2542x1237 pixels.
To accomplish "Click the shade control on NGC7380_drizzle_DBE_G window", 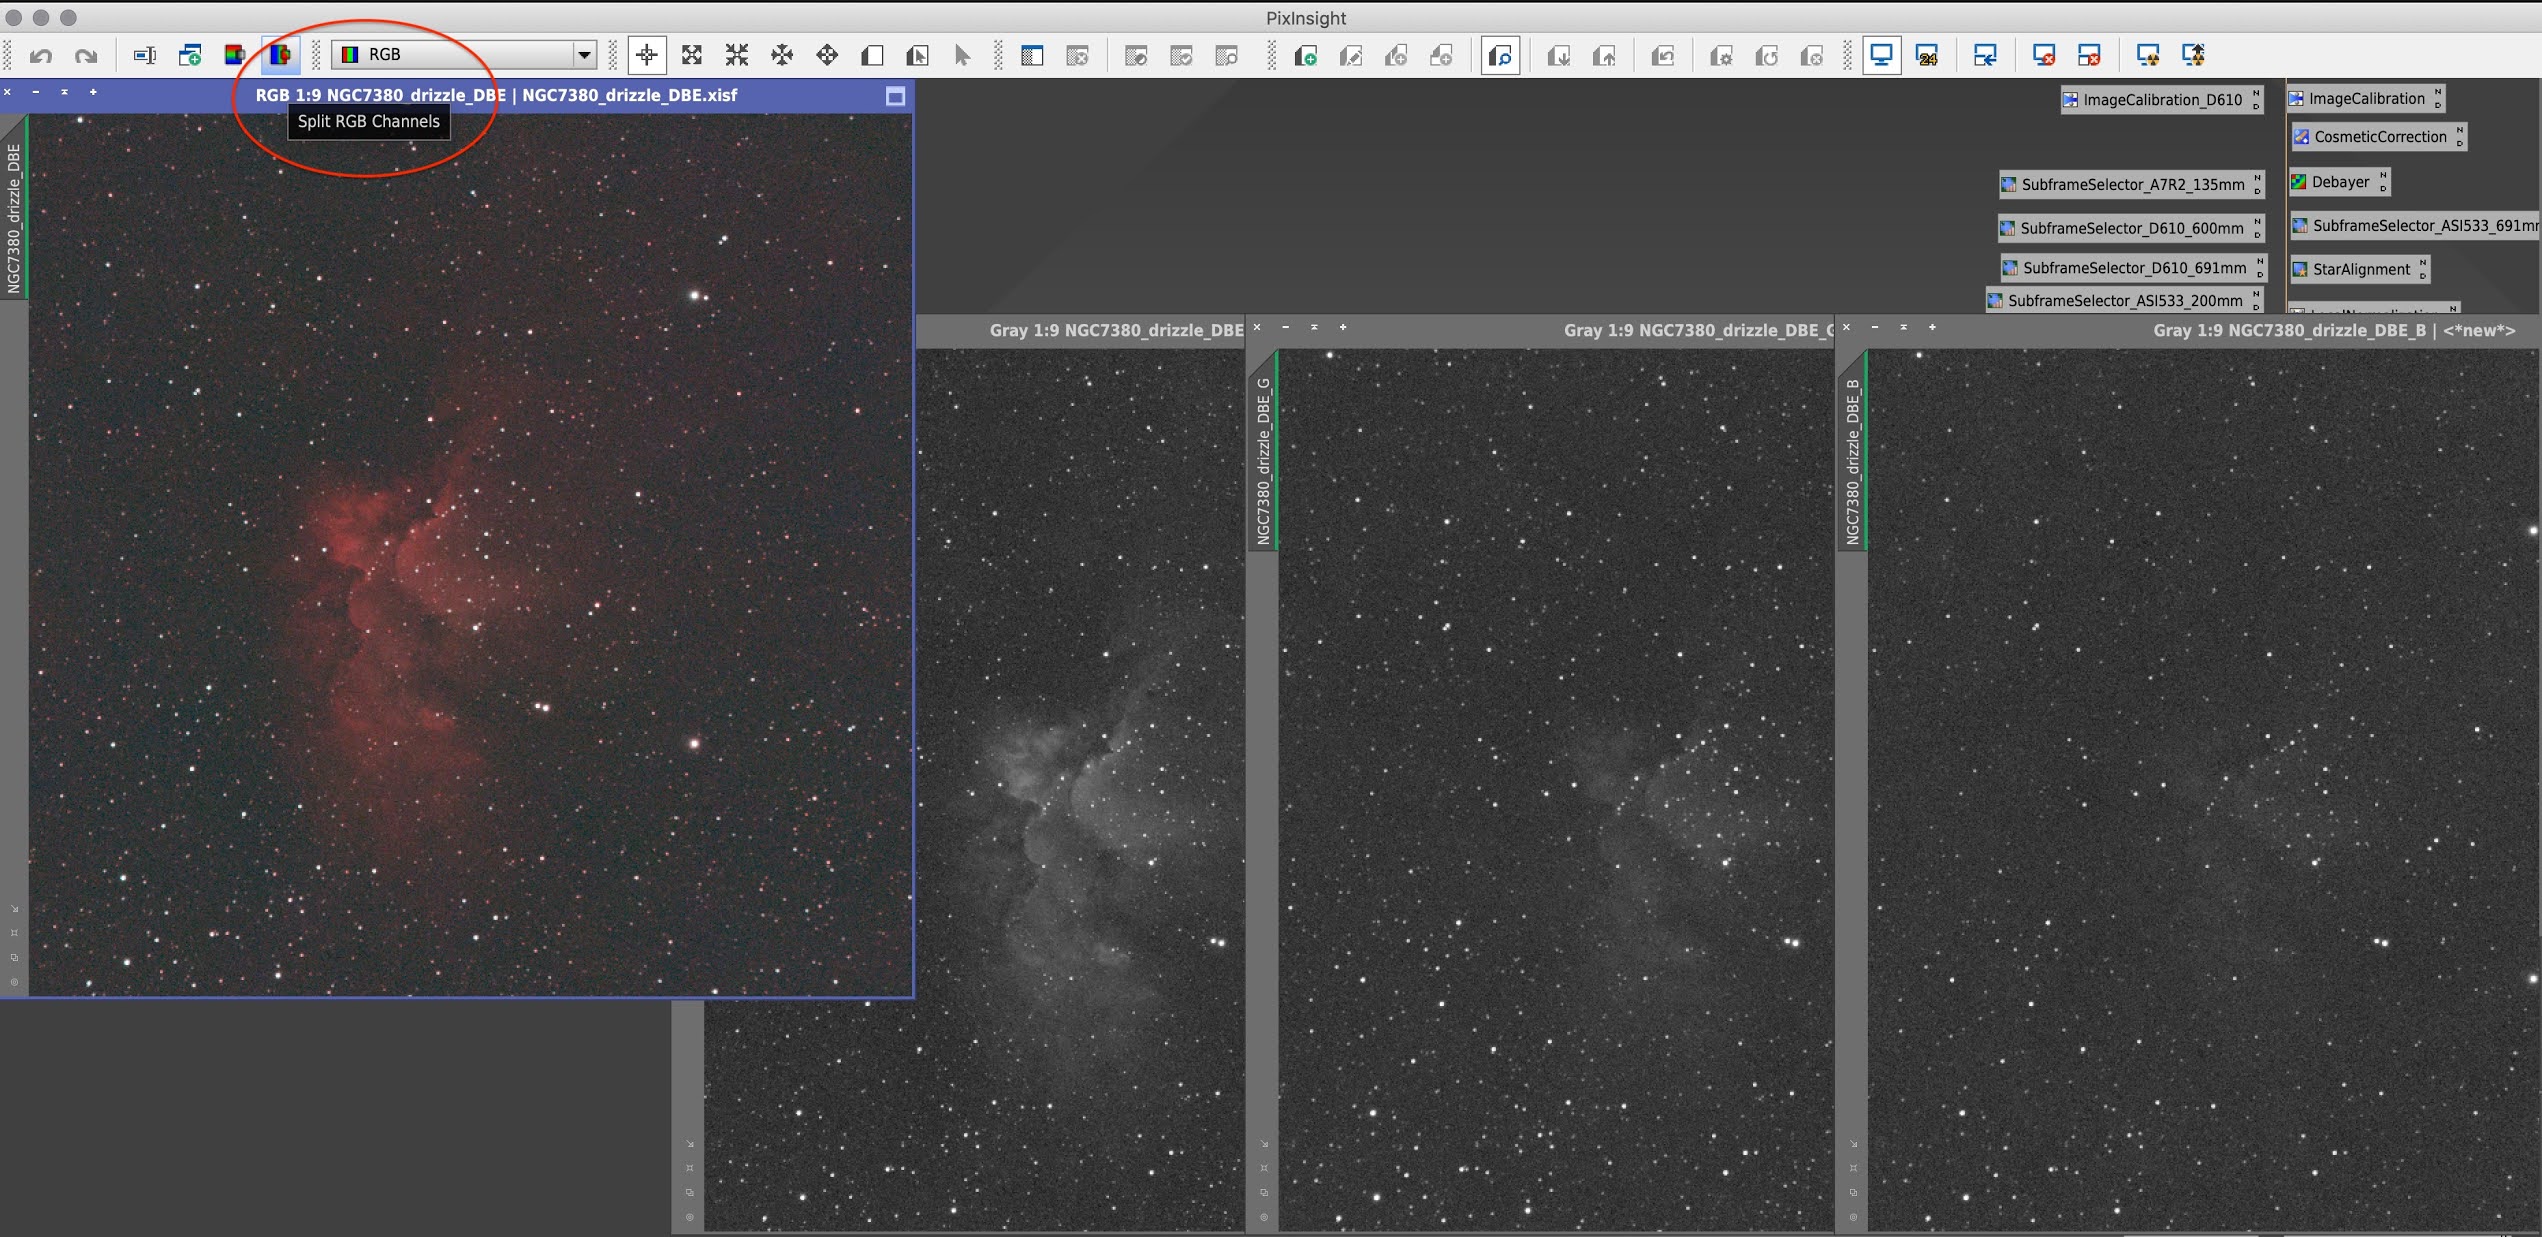I will (x=1314, y=328).
